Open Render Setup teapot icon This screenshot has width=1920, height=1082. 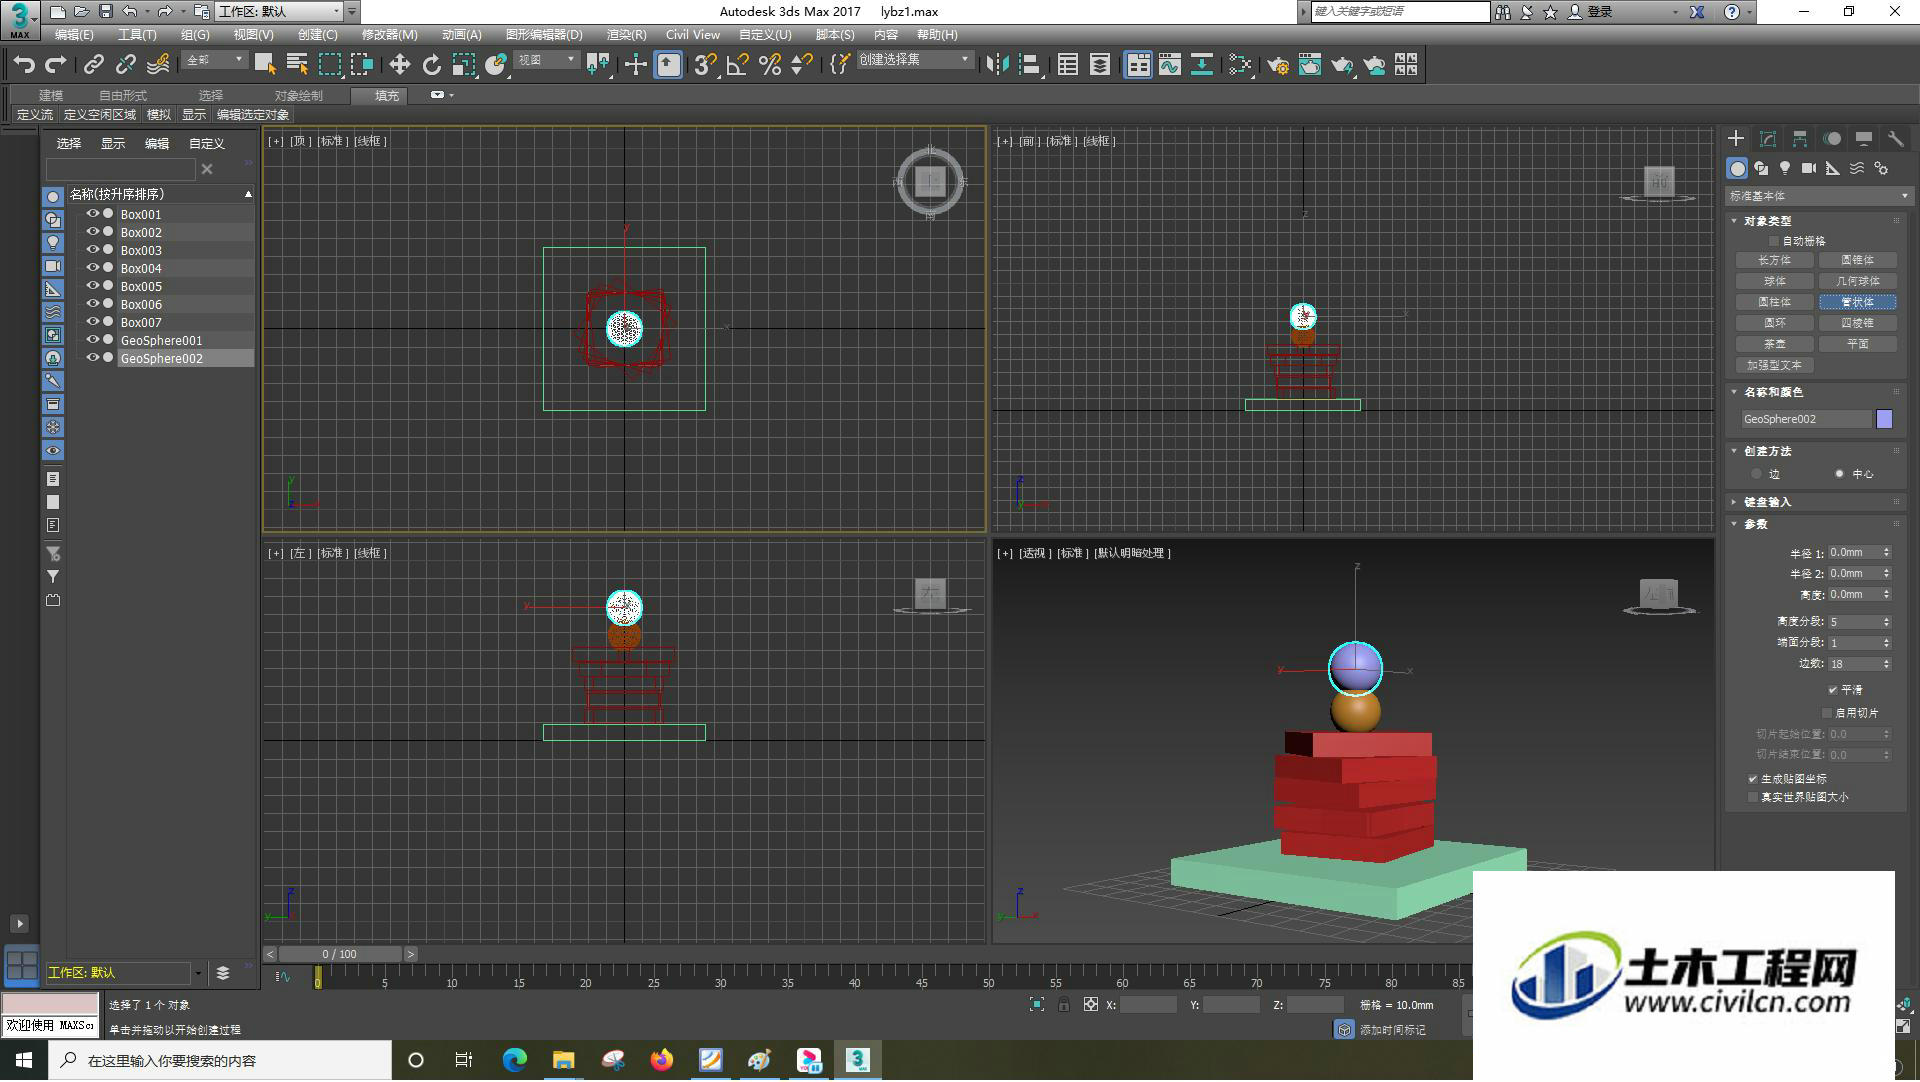(x=1277, y=65)
